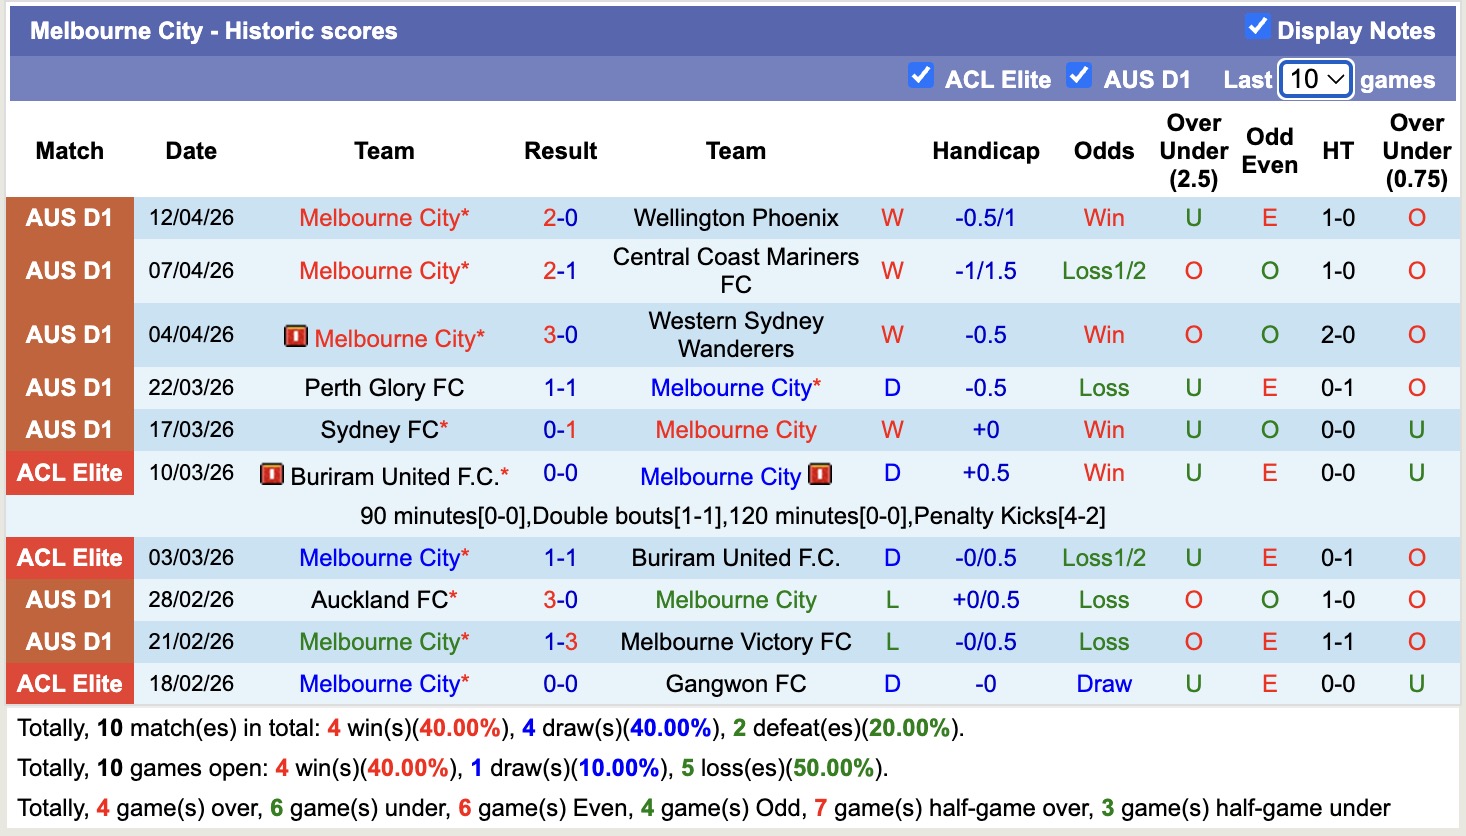Screen dimensions: 1466x836
Task: Open the Wellington Phoenix team page
Action: 736,218
